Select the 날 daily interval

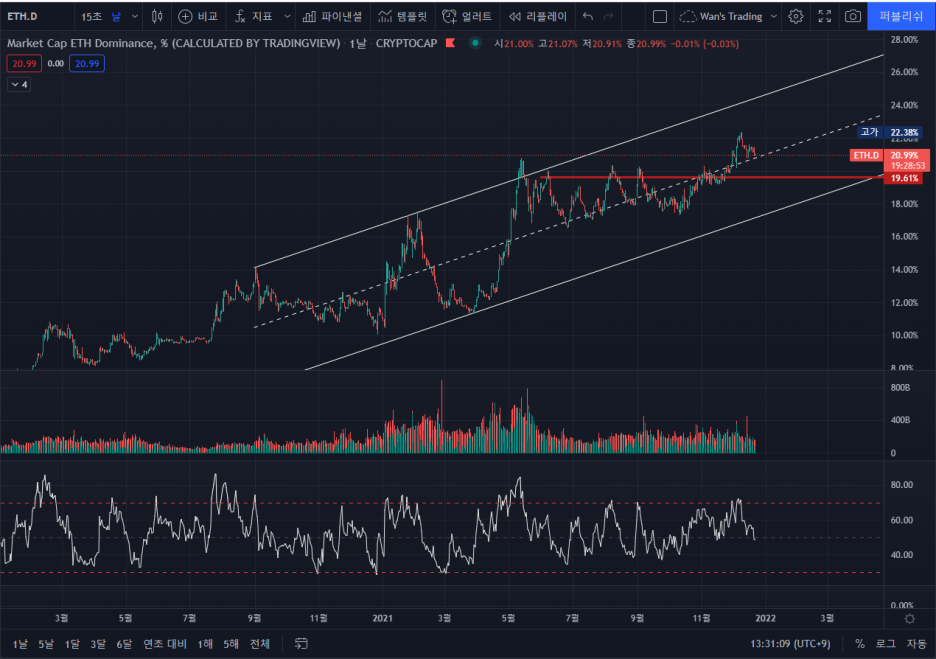point(116,17)
